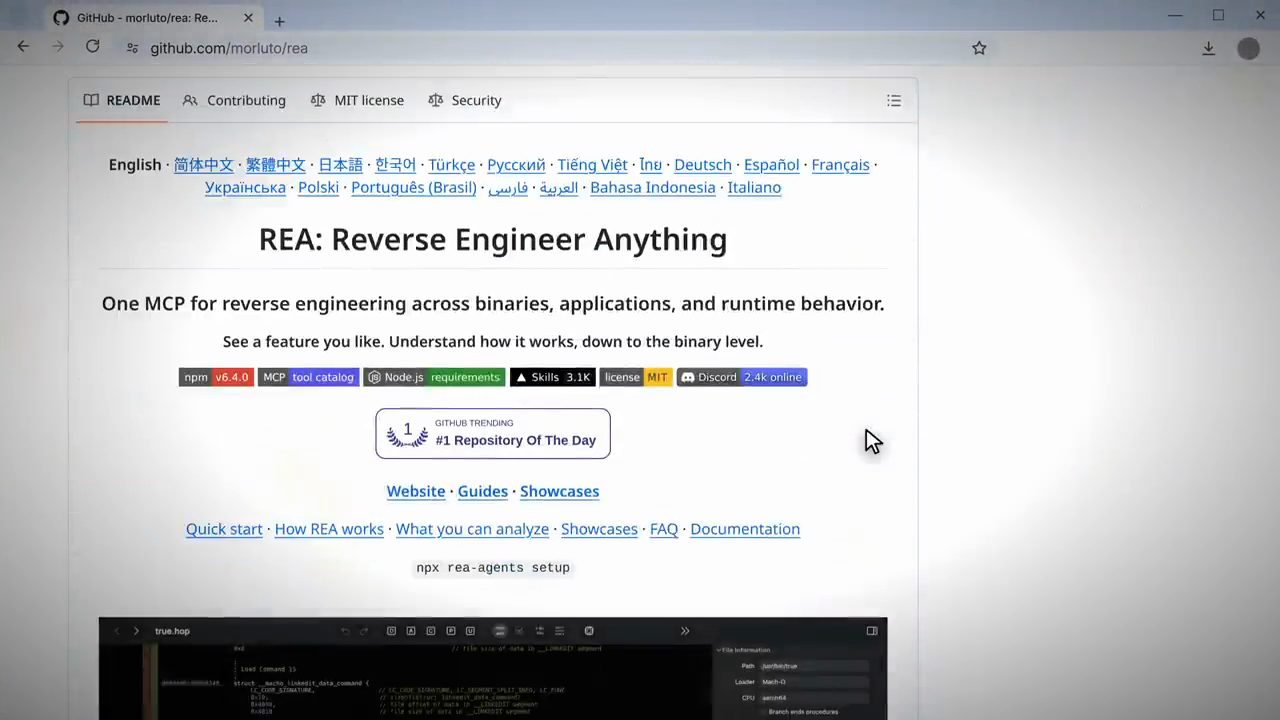Open the Guides link
Viewport: 1280px width, 720px height.
coord(483,491)
